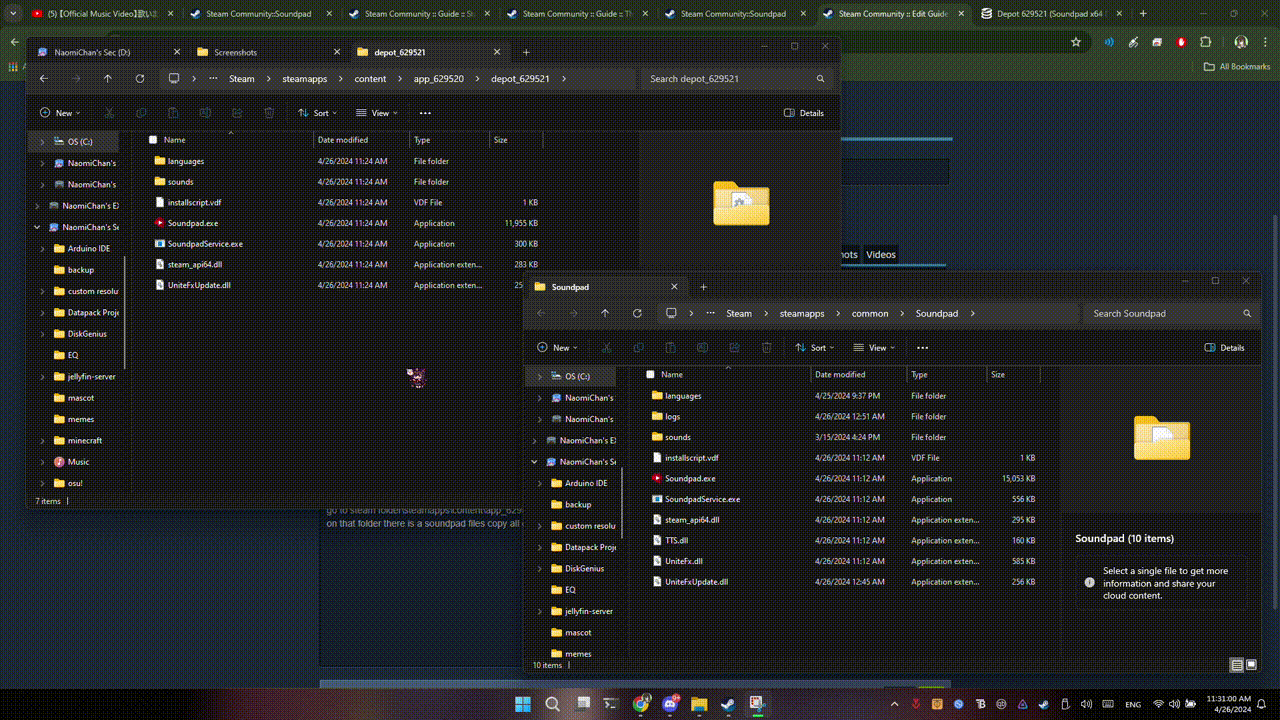Viewport: 1280px width, 720px height.
Task: Refresh the depot_629521 Explorer window
Action: tap(140, 78)
